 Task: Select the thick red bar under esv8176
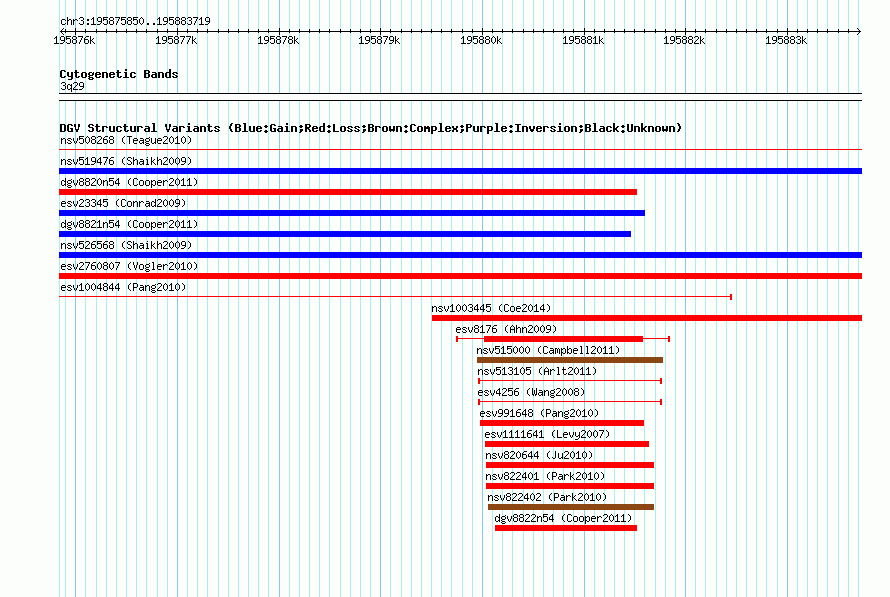[563, 339]
